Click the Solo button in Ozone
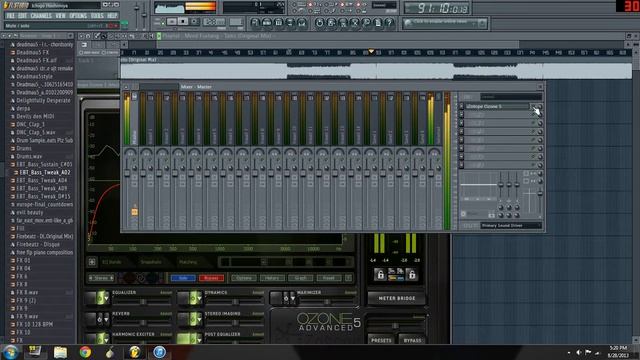Screen dimensions: 640x360 pyautogui.click(x=183, y=278)
